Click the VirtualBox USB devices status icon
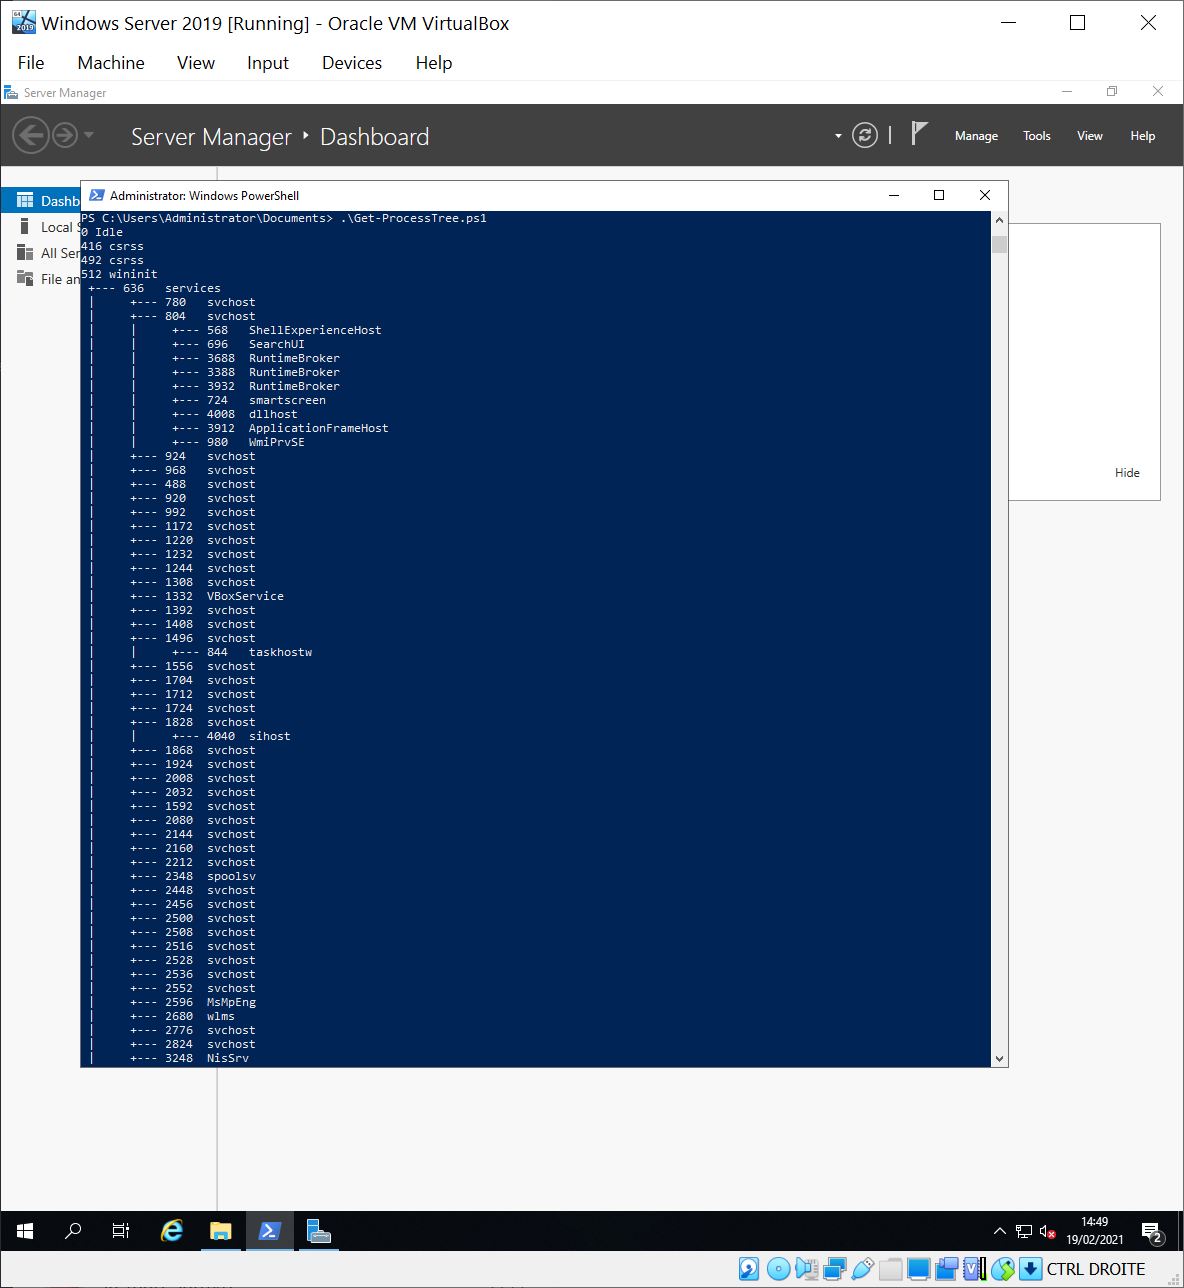 [x=862, y=1269]
